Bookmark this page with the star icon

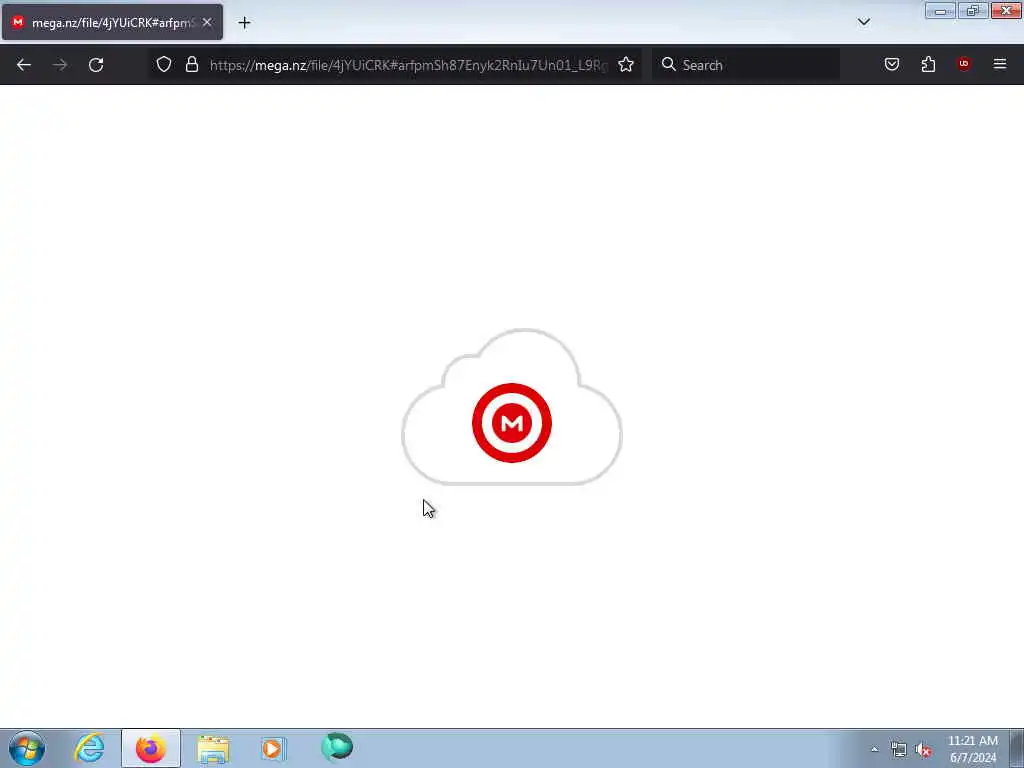coord(626,64)
